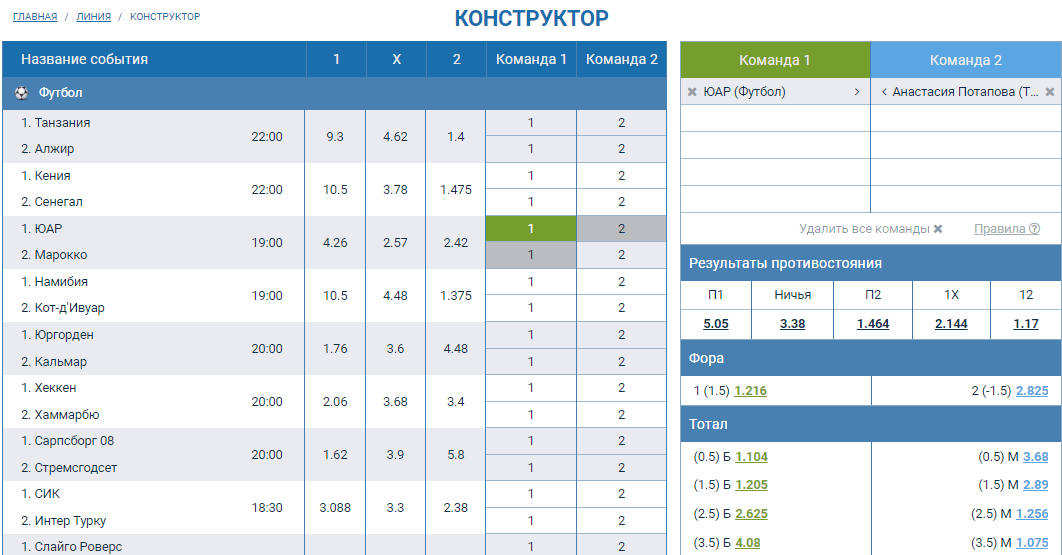Add Намибия as Команда 1

click(531, 282)
